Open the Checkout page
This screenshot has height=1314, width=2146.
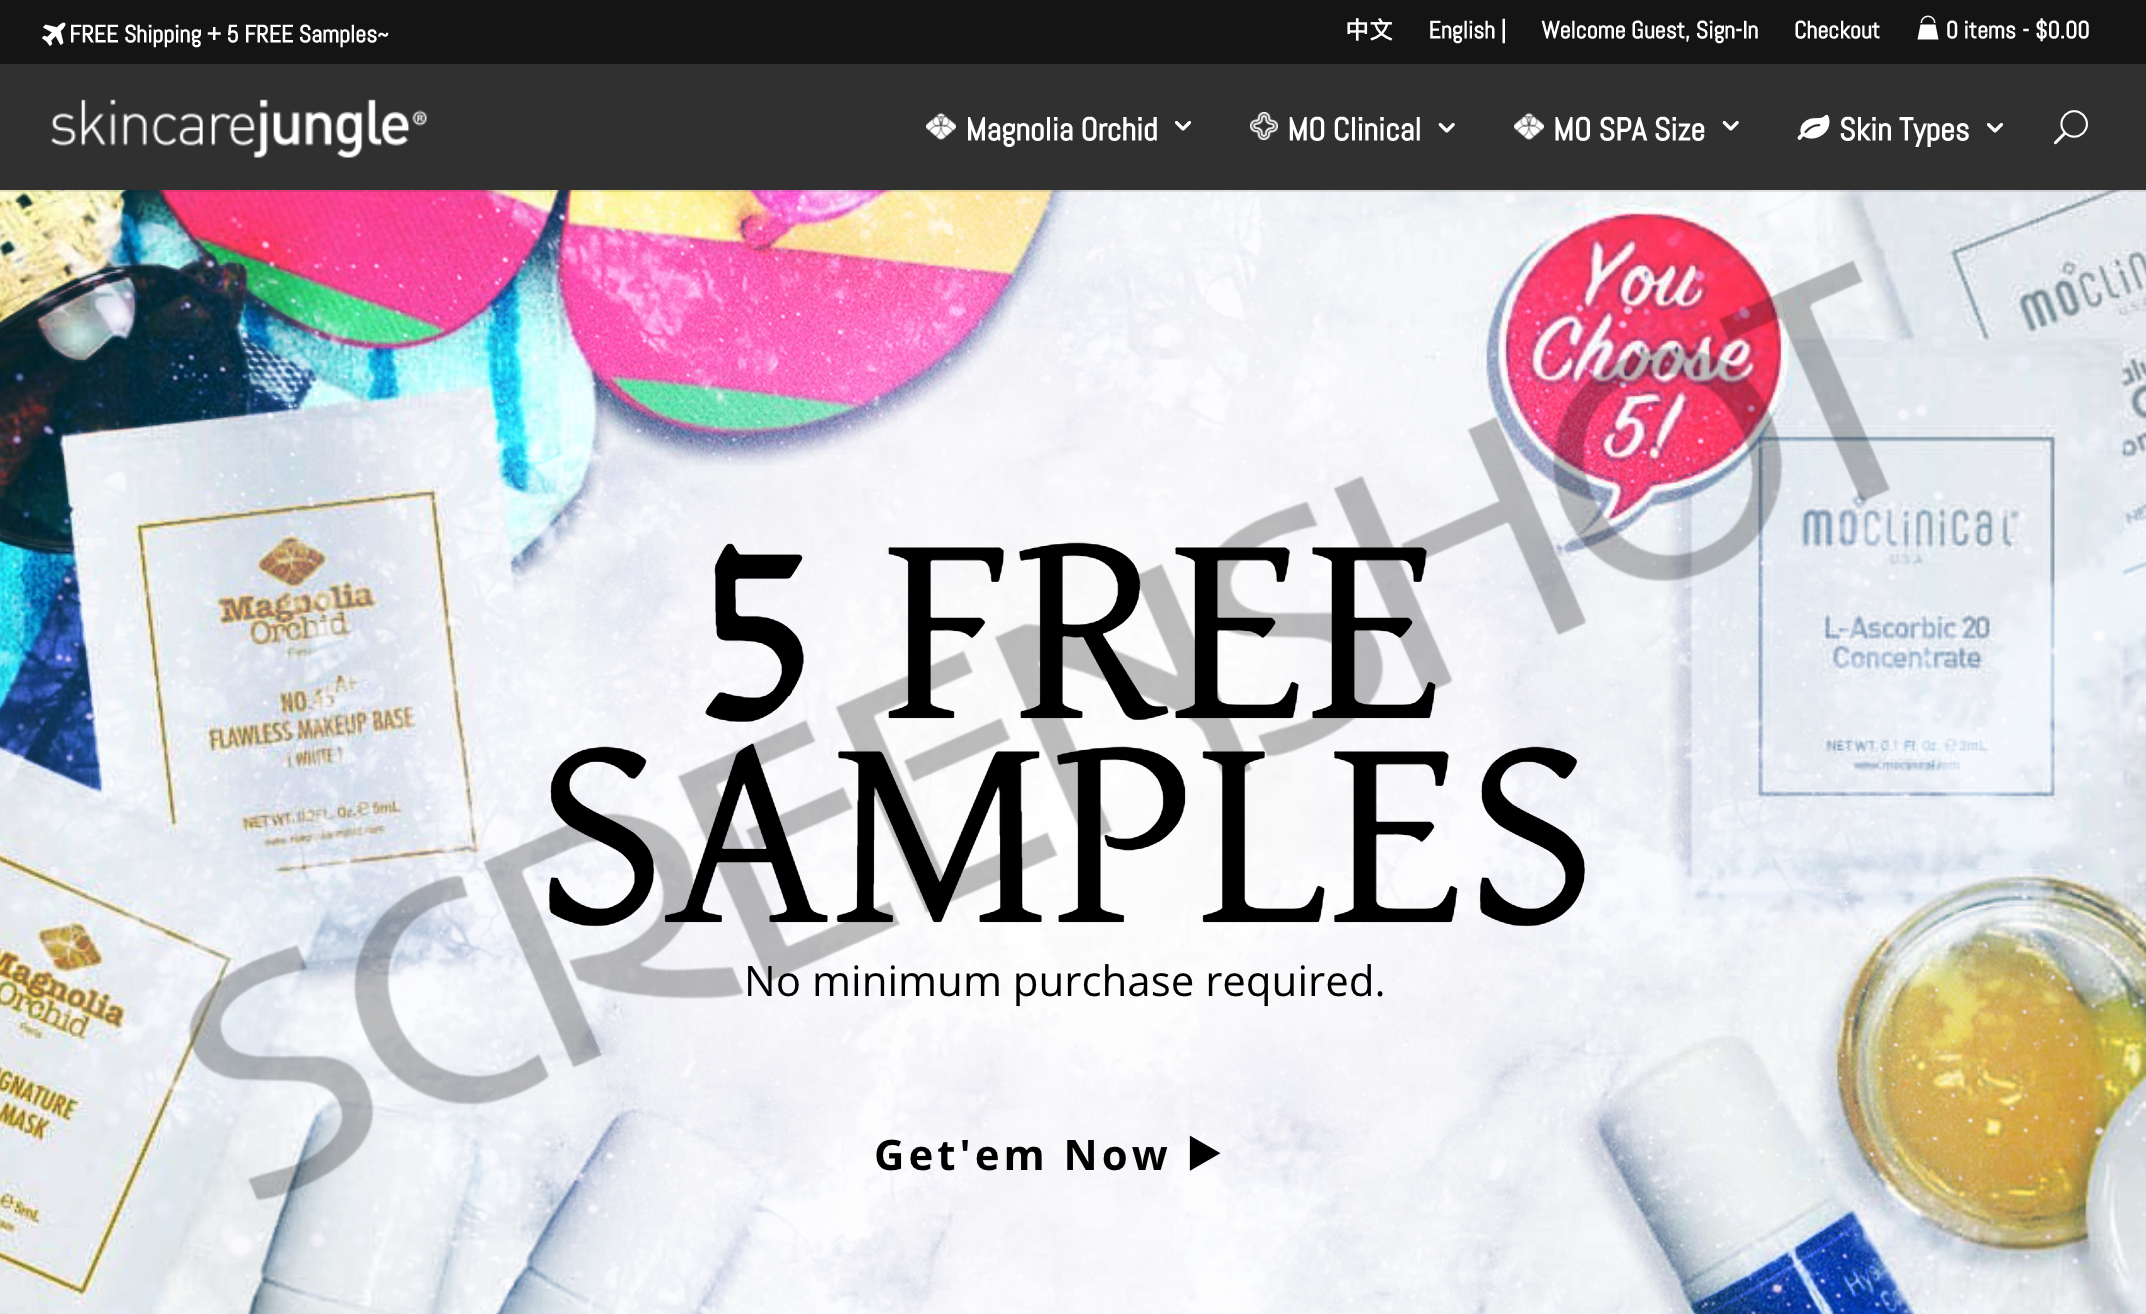(x=1836, y=30)
